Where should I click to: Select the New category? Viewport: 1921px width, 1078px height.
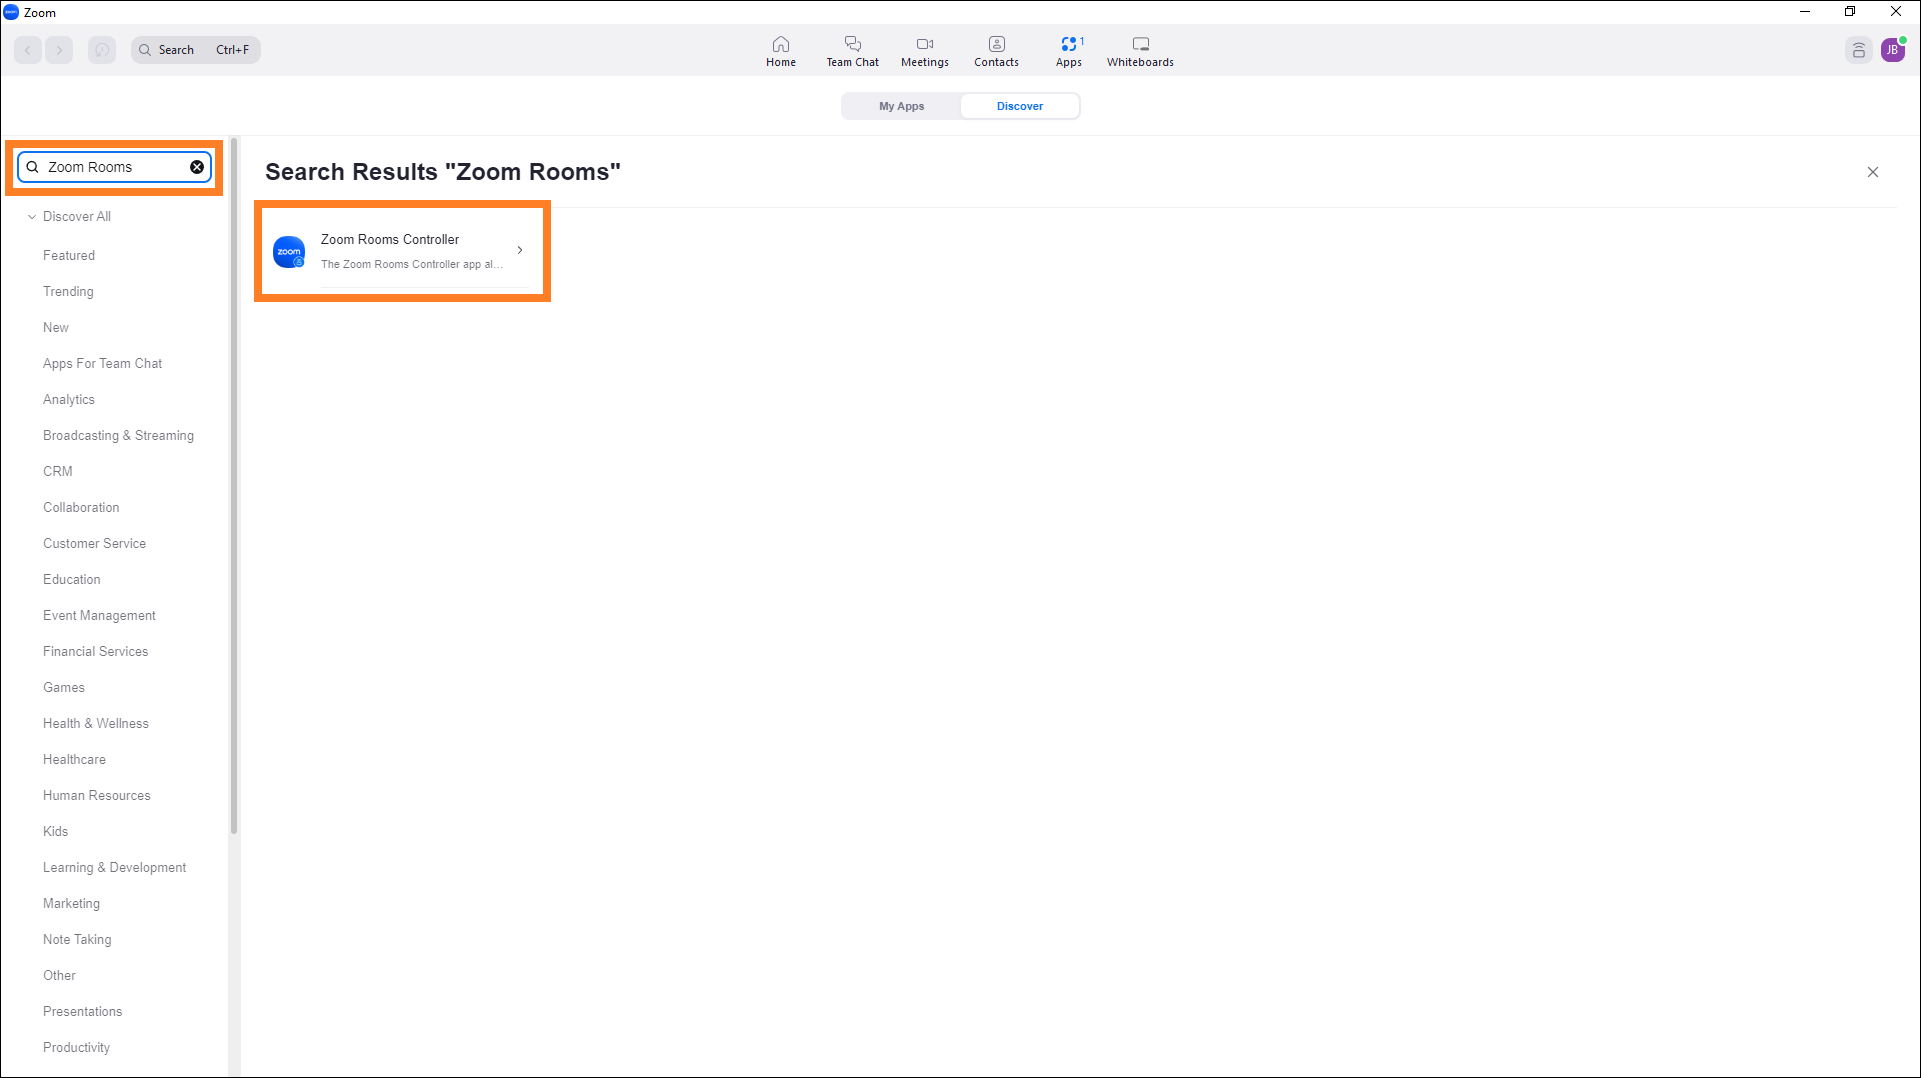click(56, 327)
